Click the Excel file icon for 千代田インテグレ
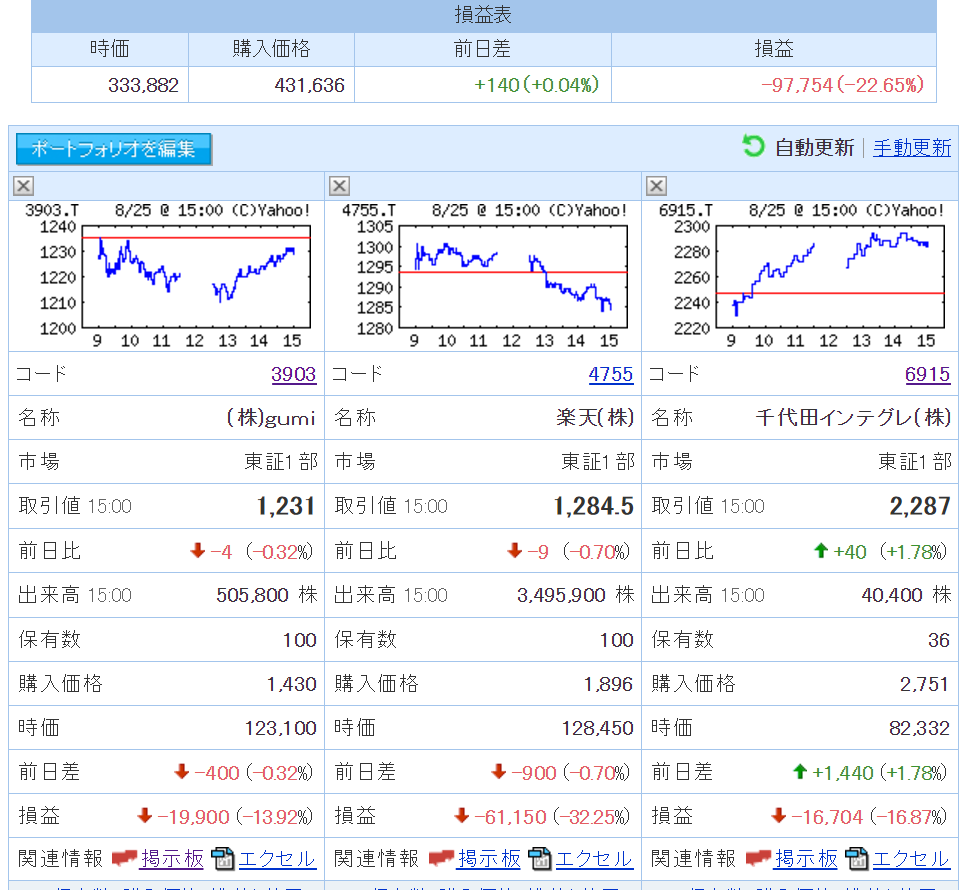962x890 pixels. pos(856,859)
